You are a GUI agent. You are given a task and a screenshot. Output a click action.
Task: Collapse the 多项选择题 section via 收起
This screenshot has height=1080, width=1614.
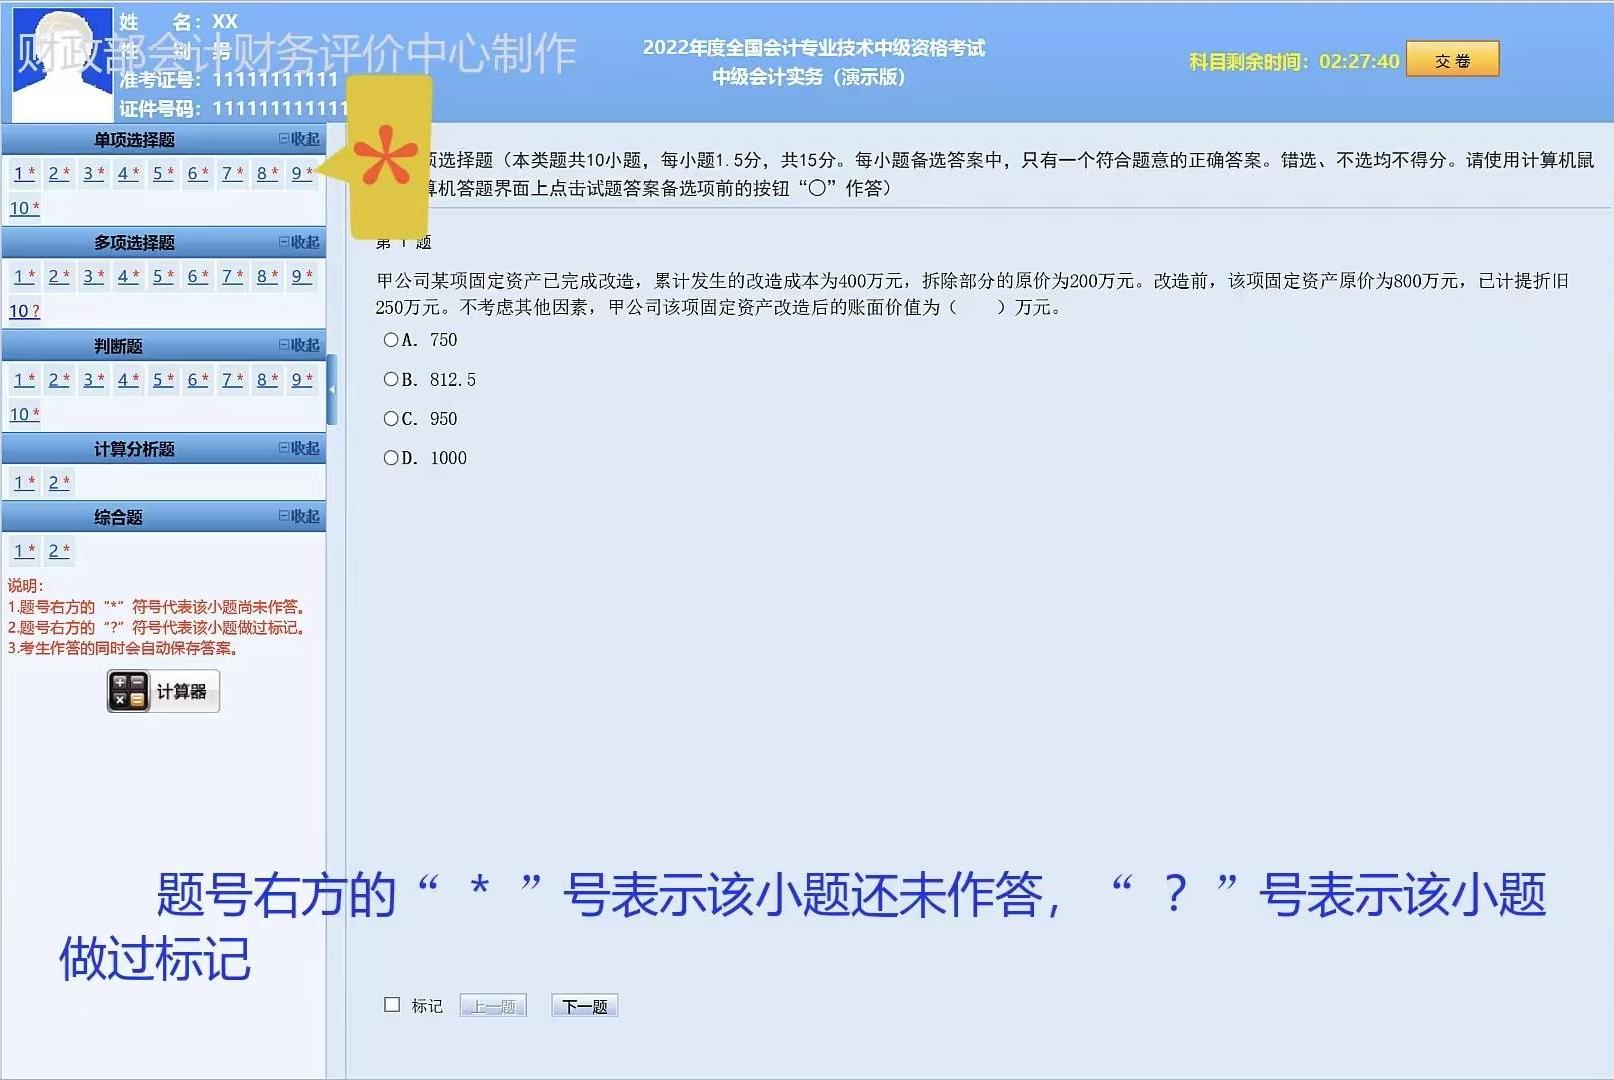(x=301, y=242)
